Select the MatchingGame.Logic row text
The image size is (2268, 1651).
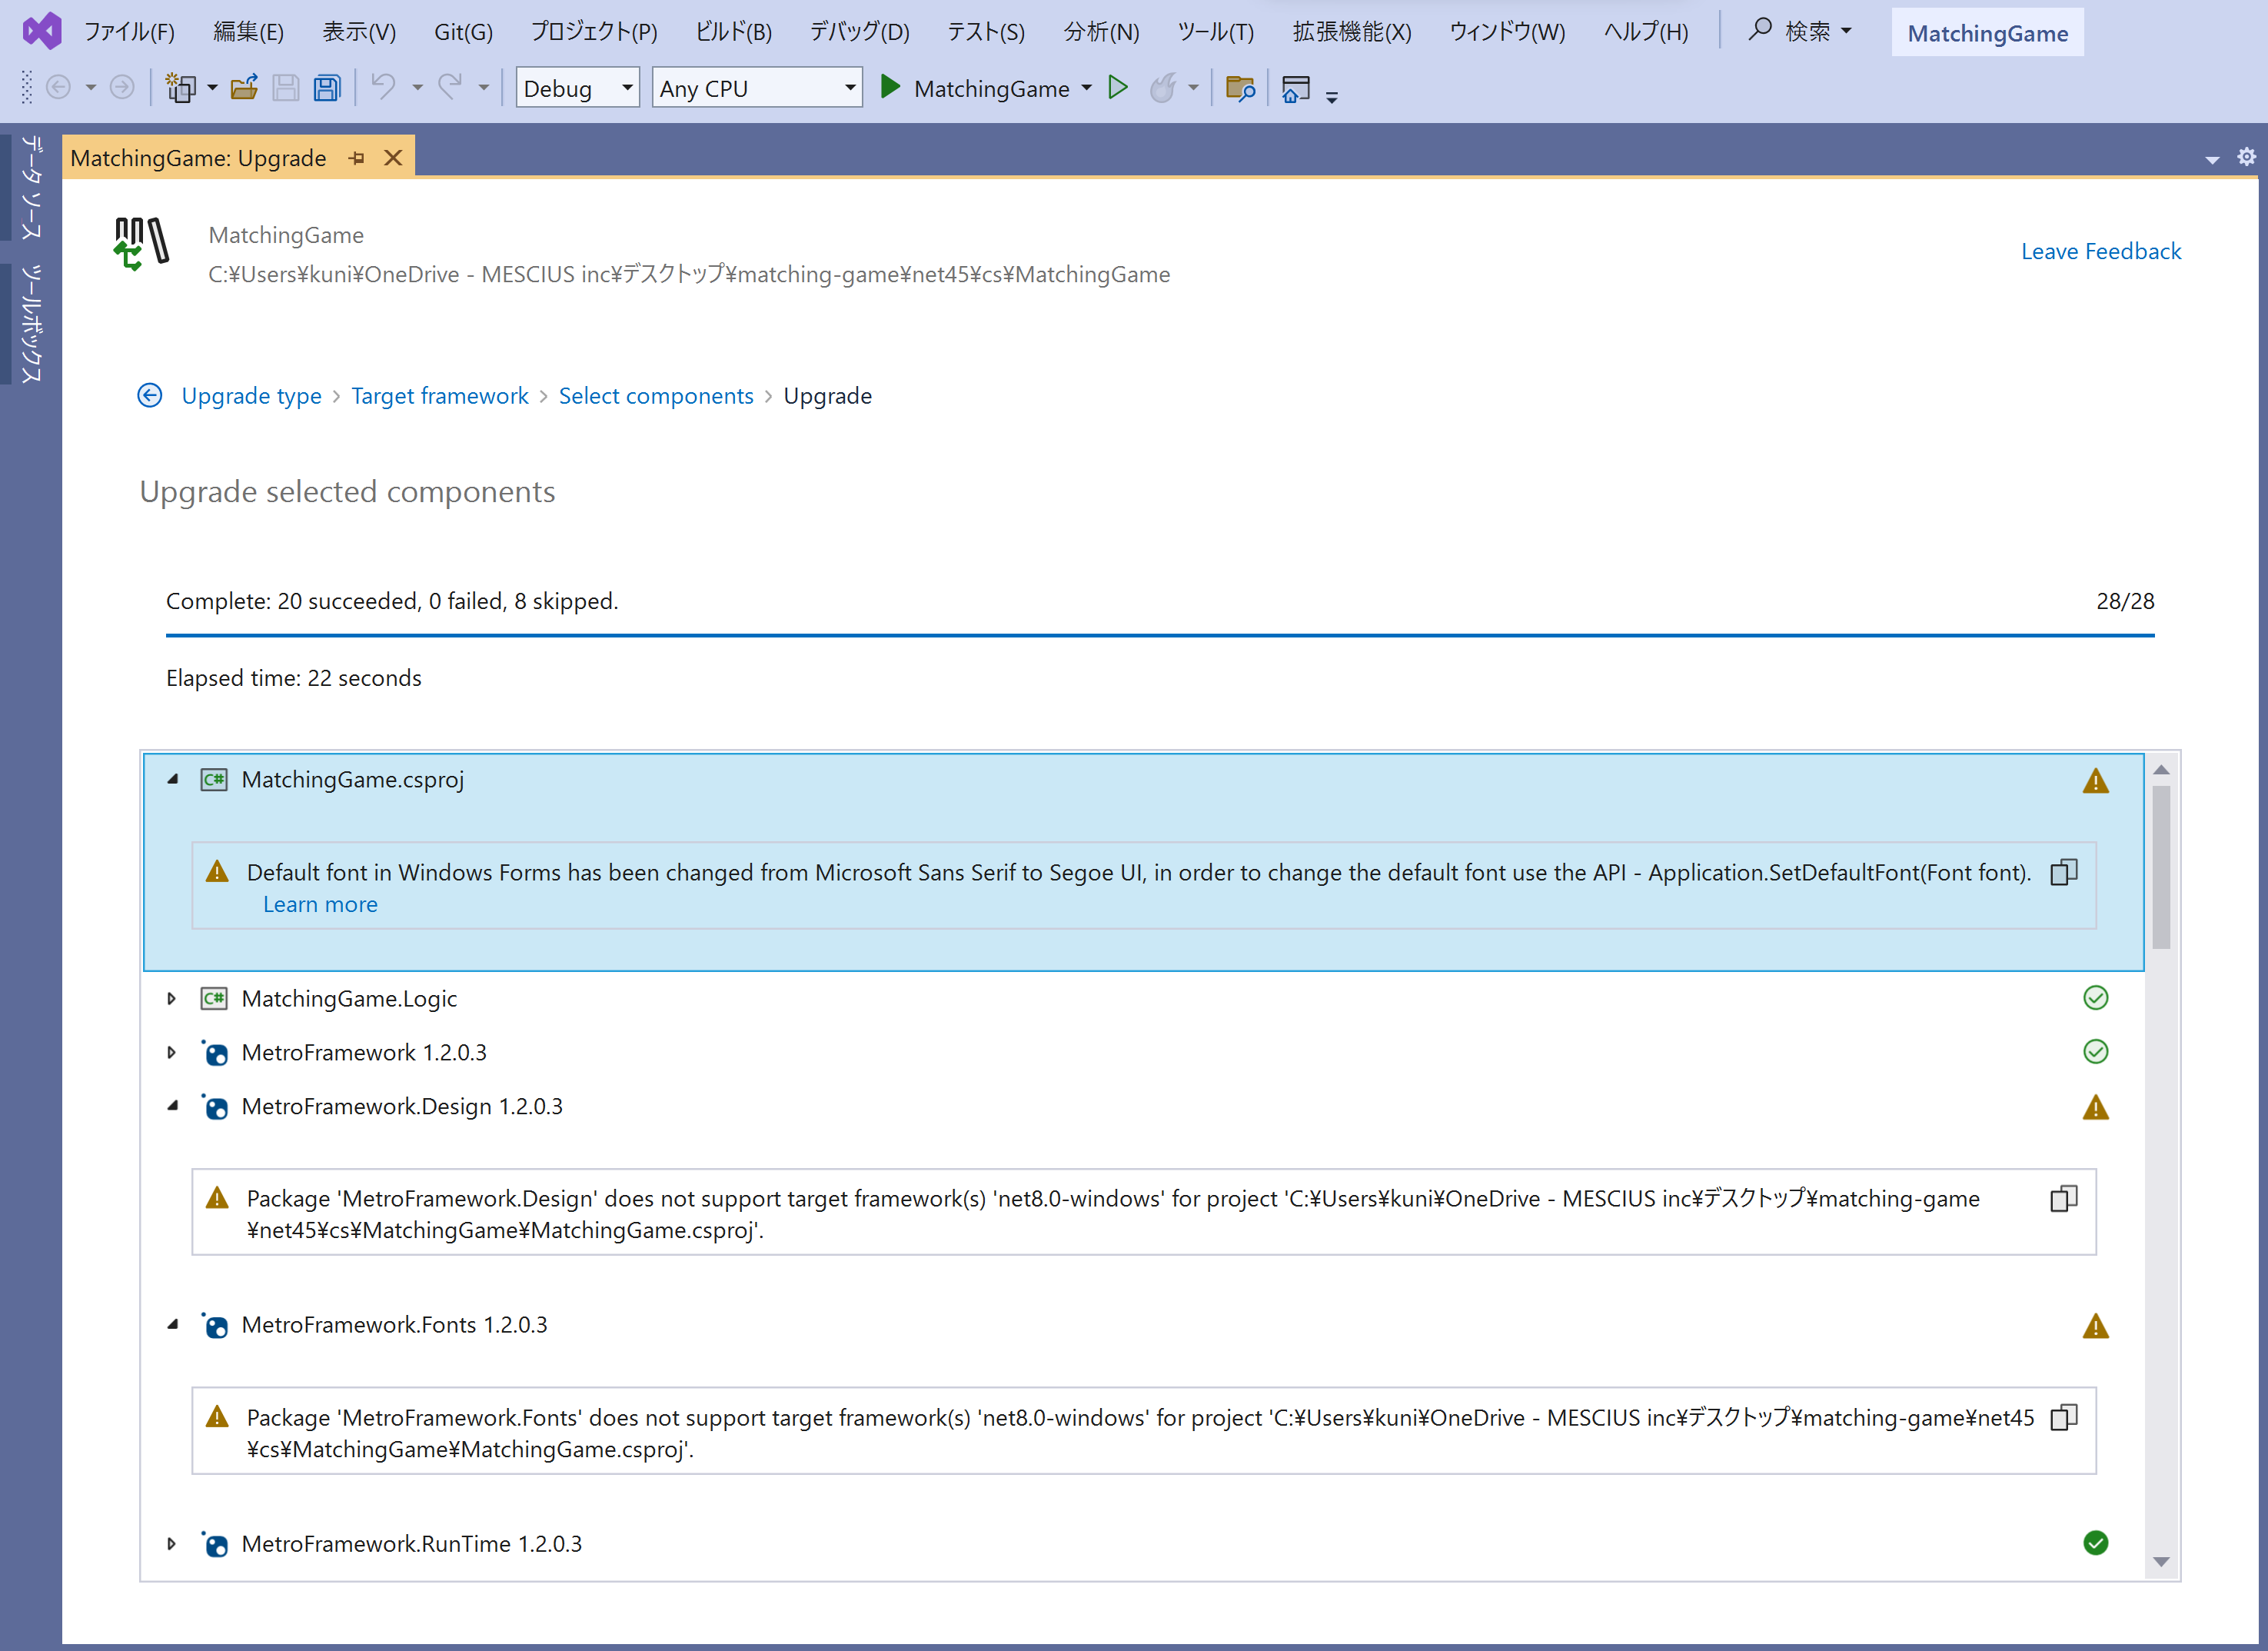click(x=349, y=999)
